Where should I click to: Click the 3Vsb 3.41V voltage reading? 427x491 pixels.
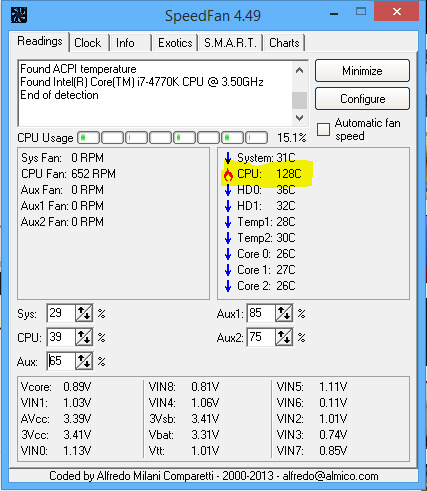184,419
